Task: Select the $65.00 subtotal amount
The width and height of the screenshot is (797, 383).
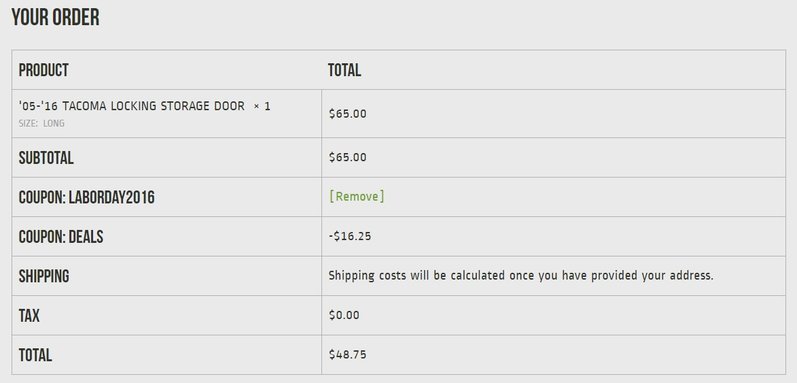Action: click(348, 157)
